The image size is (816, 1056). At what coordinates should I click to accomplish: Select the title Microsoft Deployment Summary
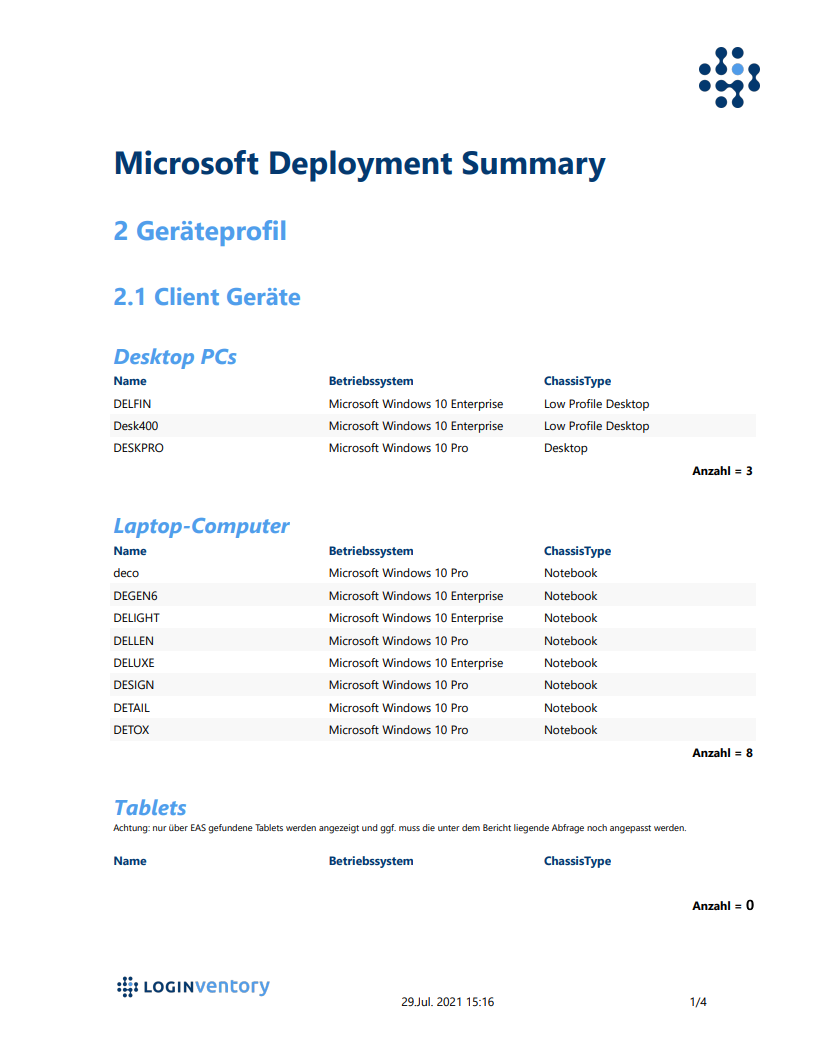click(x=360, y=164)
